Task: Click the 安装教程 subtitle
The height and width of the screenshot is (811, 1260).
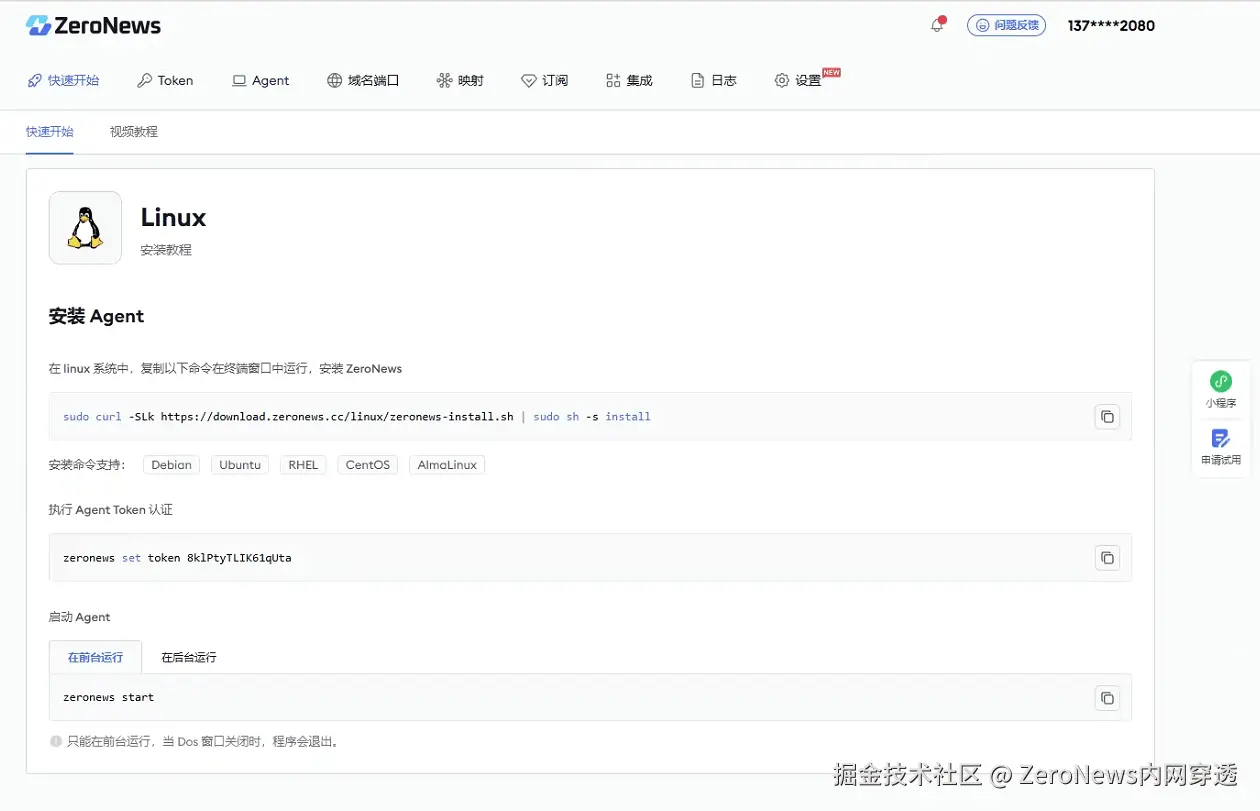Action: point(166,250)
